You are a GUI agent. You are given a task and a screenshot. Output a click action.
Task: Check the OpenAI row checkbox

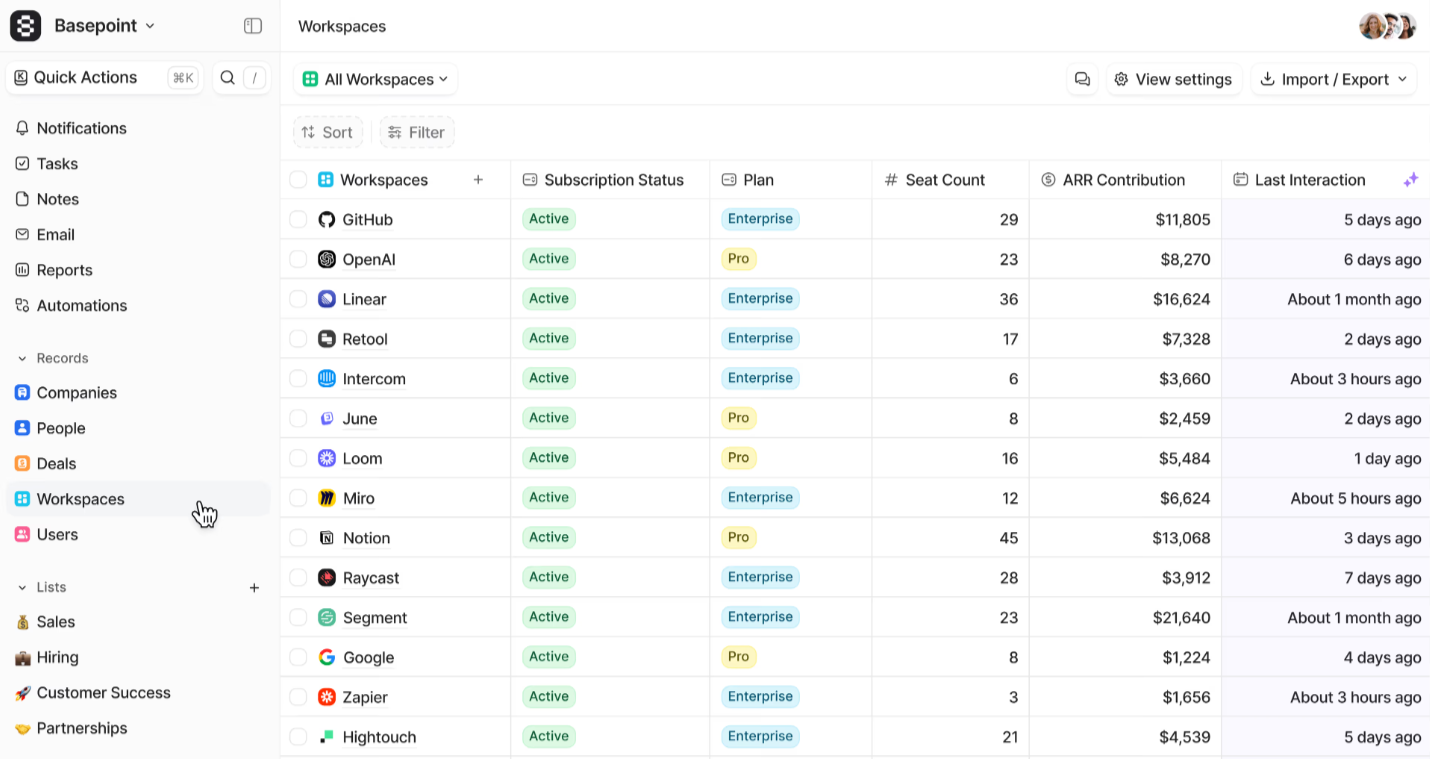[x=298, y=259]
